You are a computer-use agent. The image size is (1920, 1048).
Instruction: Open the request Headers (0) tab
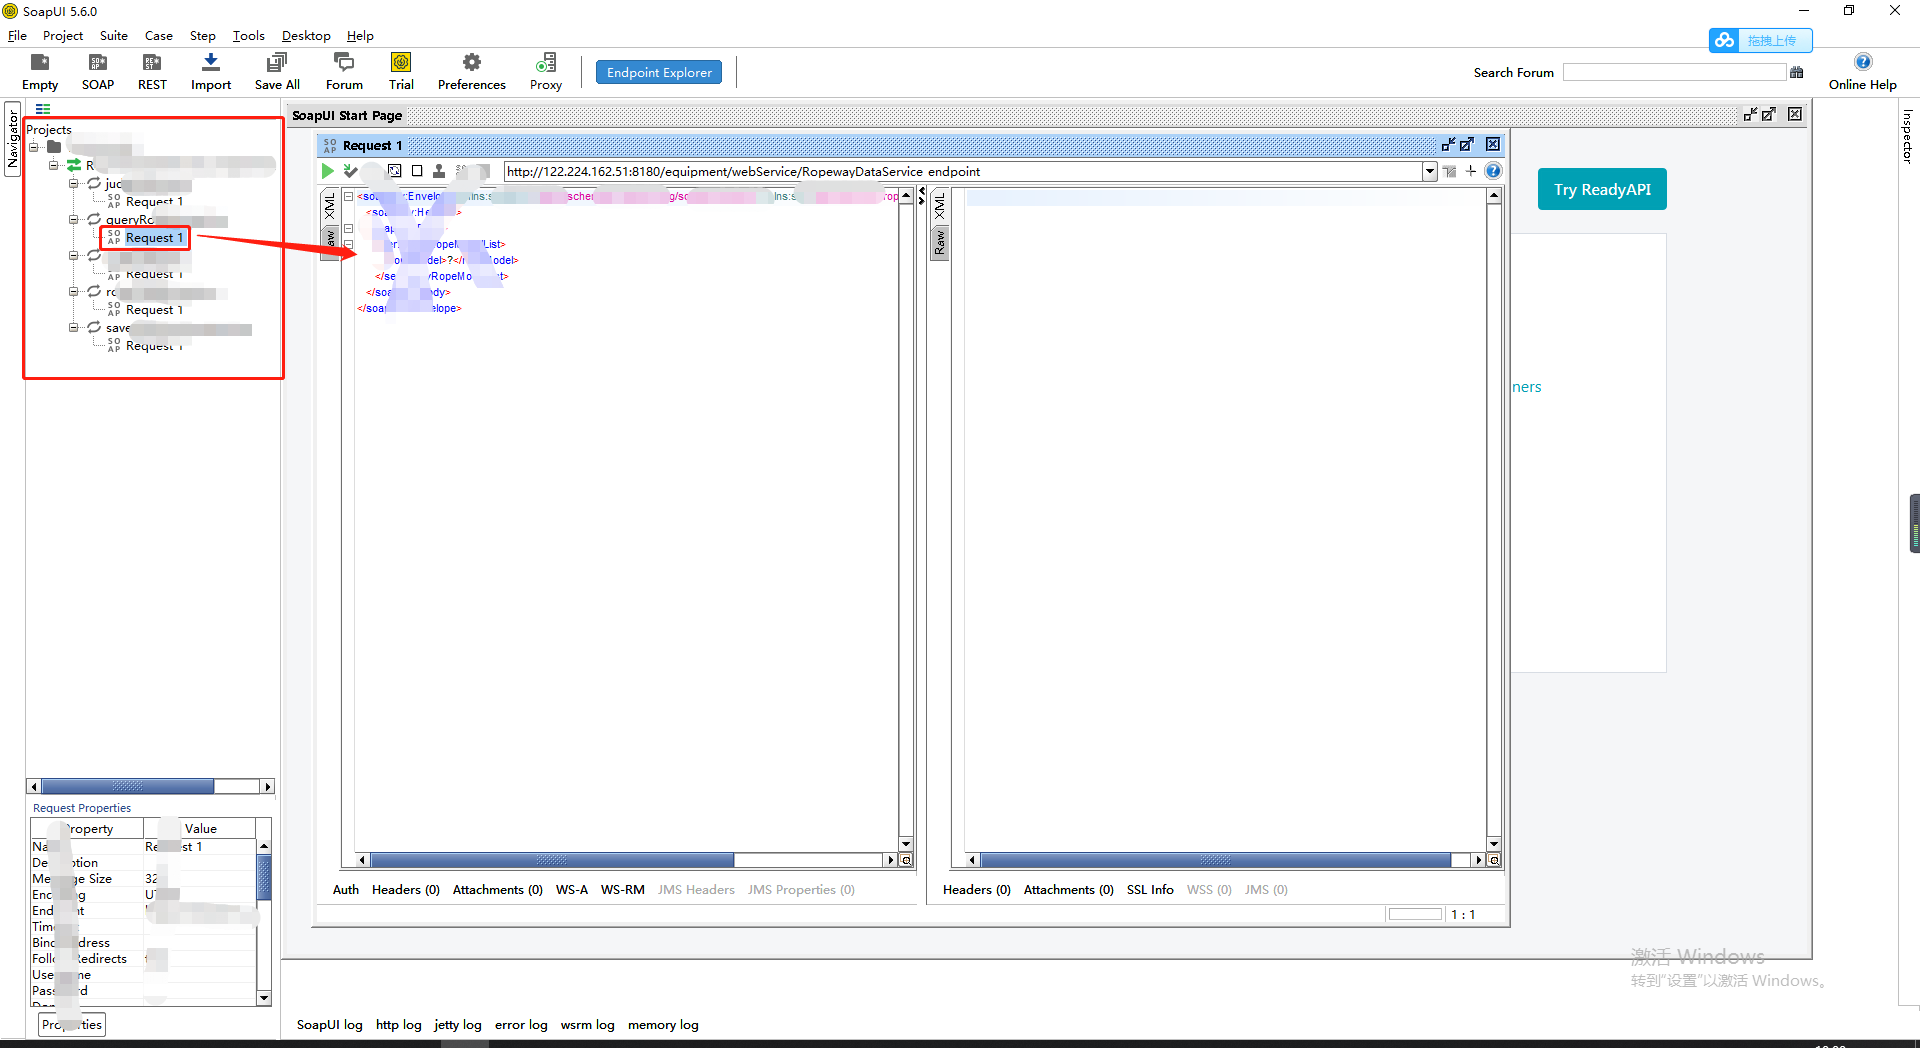point(406,890)
